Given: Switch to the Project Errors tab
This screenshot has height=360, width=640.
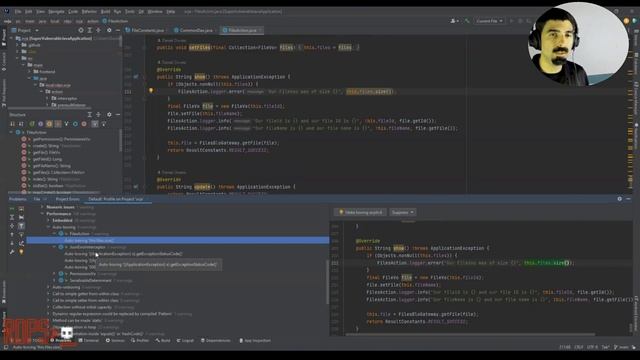Looking at the screenshot, I should pyautogui.click(x=67, y=199).
